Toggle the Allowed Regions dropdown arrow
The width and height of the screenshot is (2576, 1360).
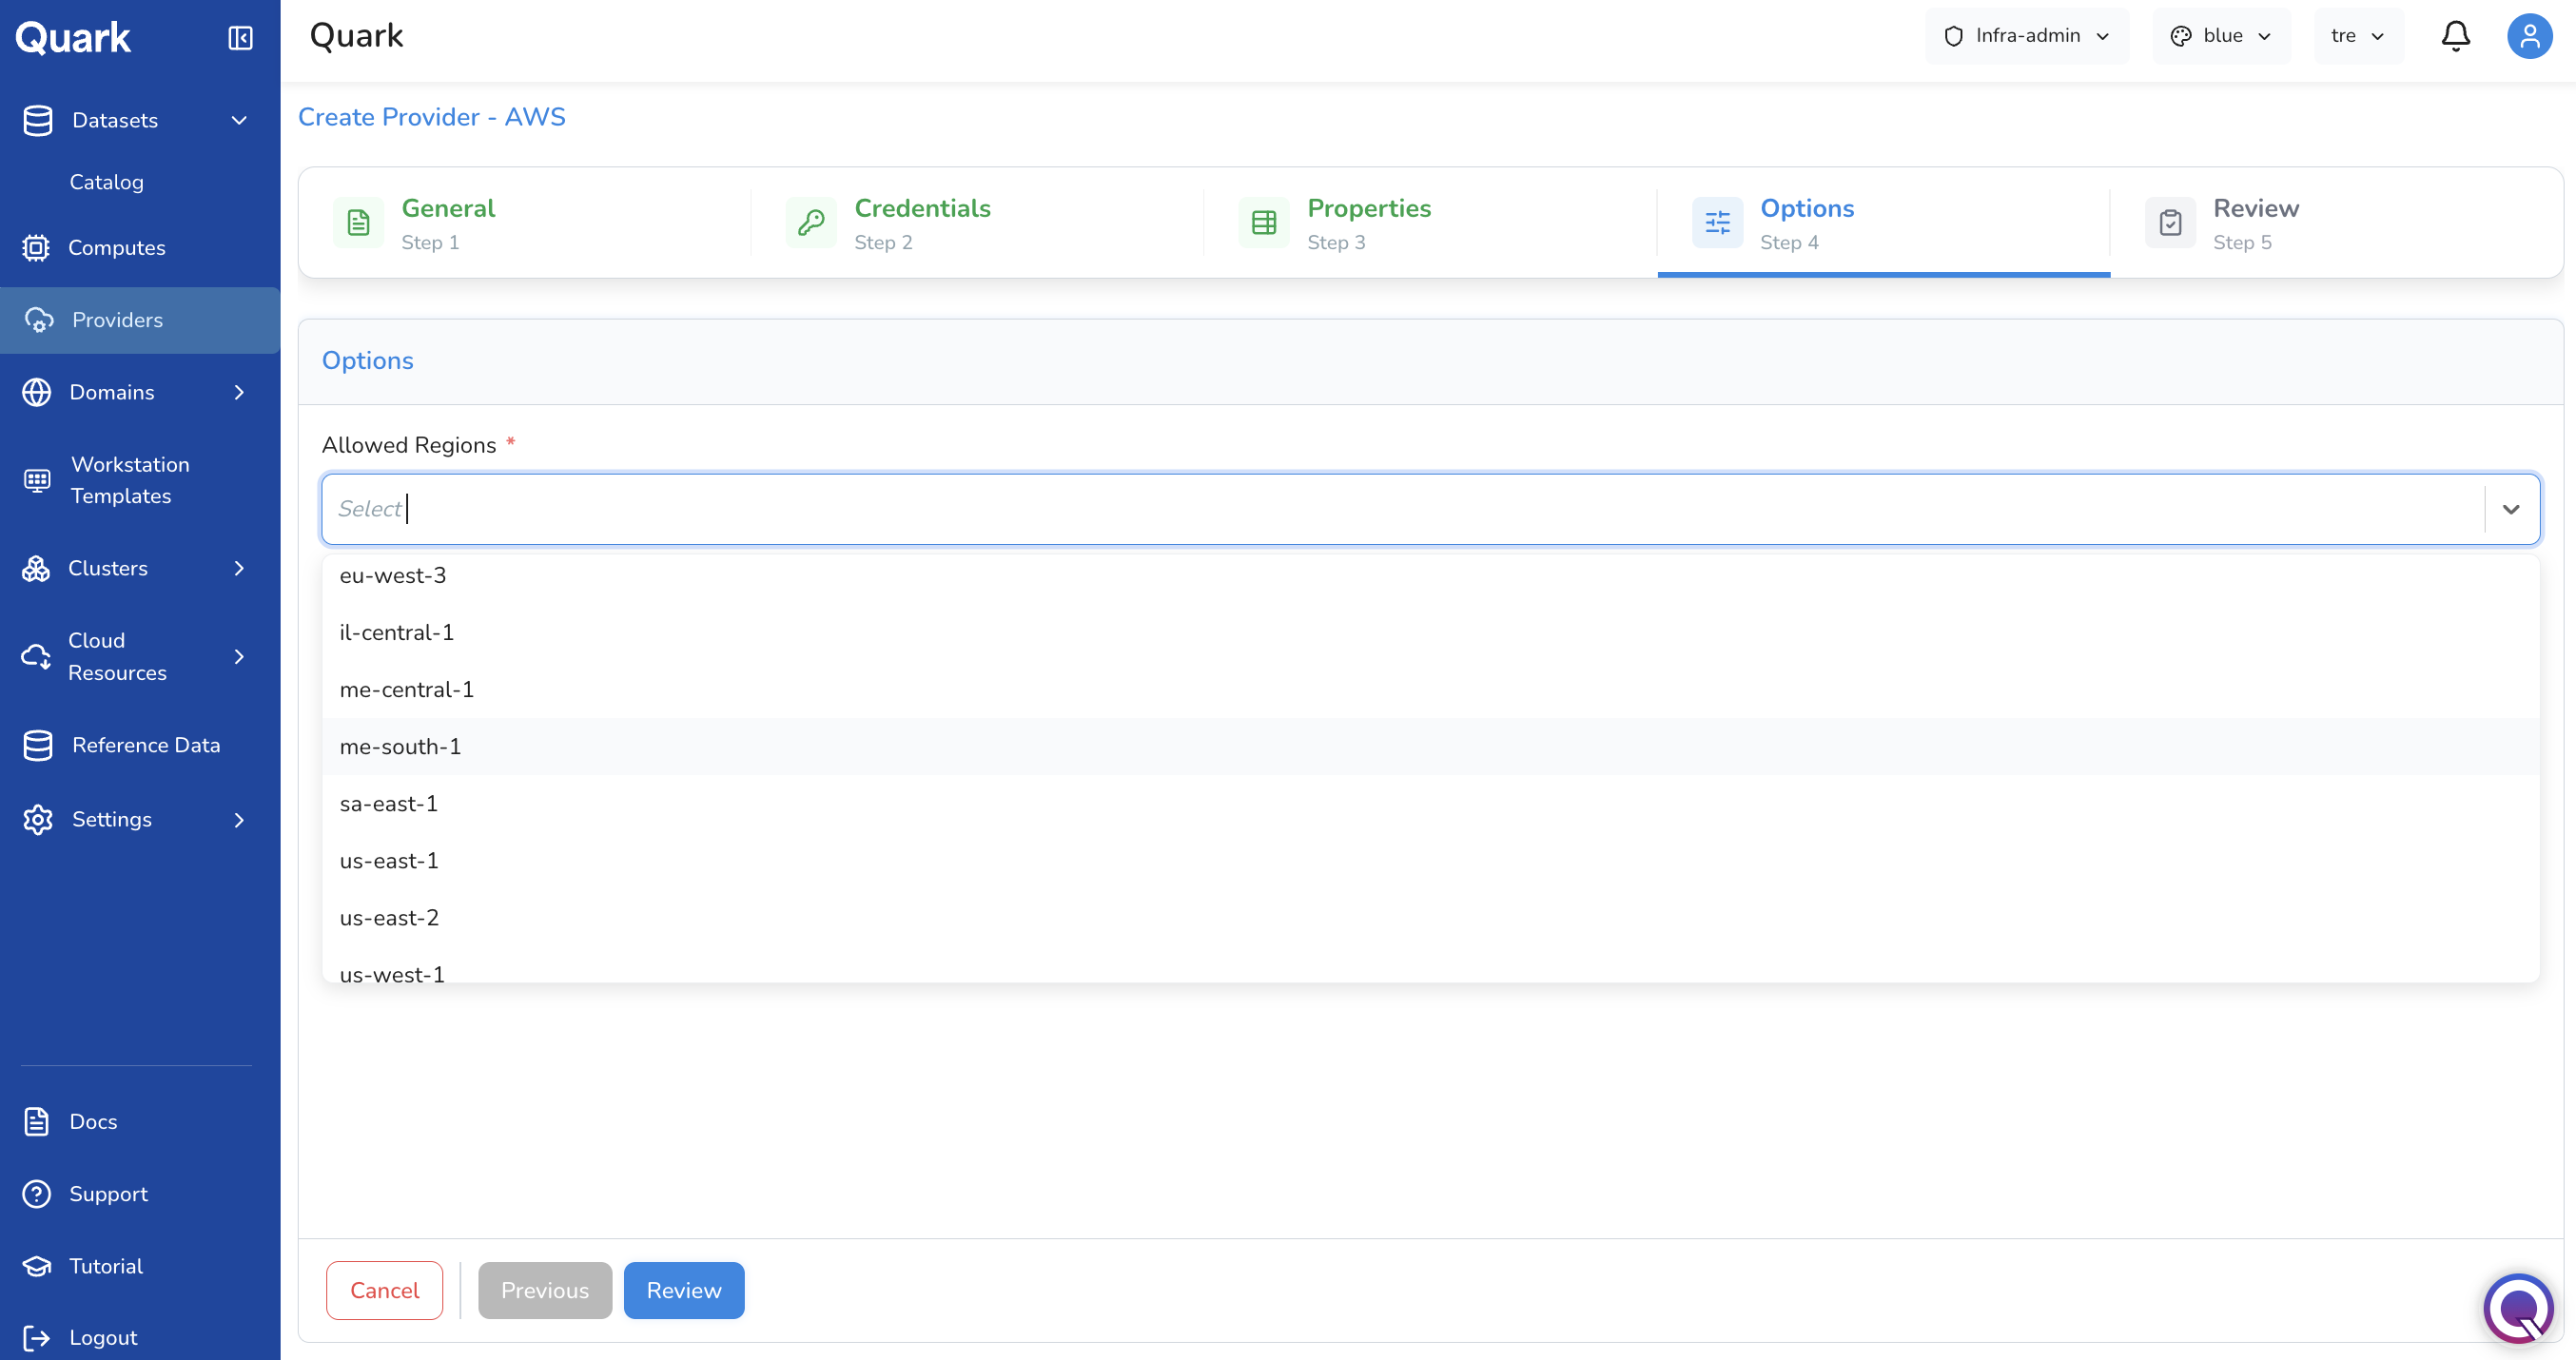pyautogui.click(x=2511, y=509)
